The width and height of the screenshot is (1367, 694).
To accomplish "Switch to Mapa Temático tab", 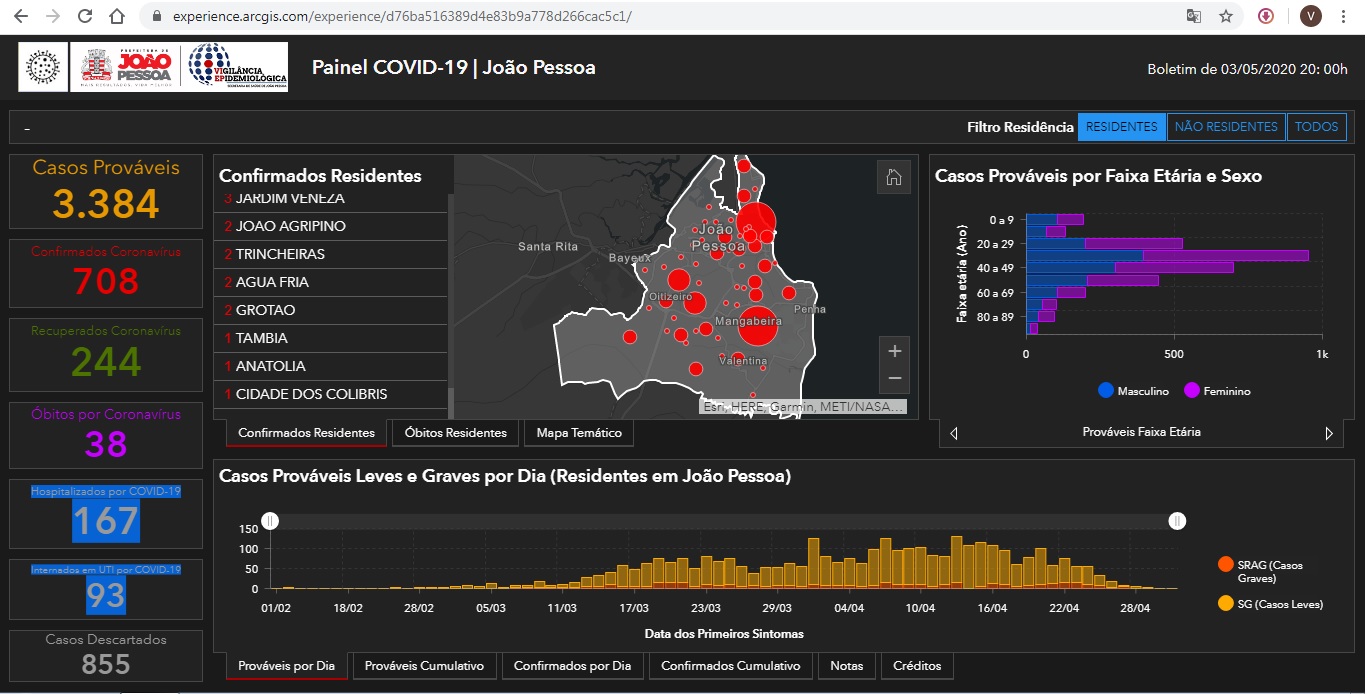I will click(578, 433).
